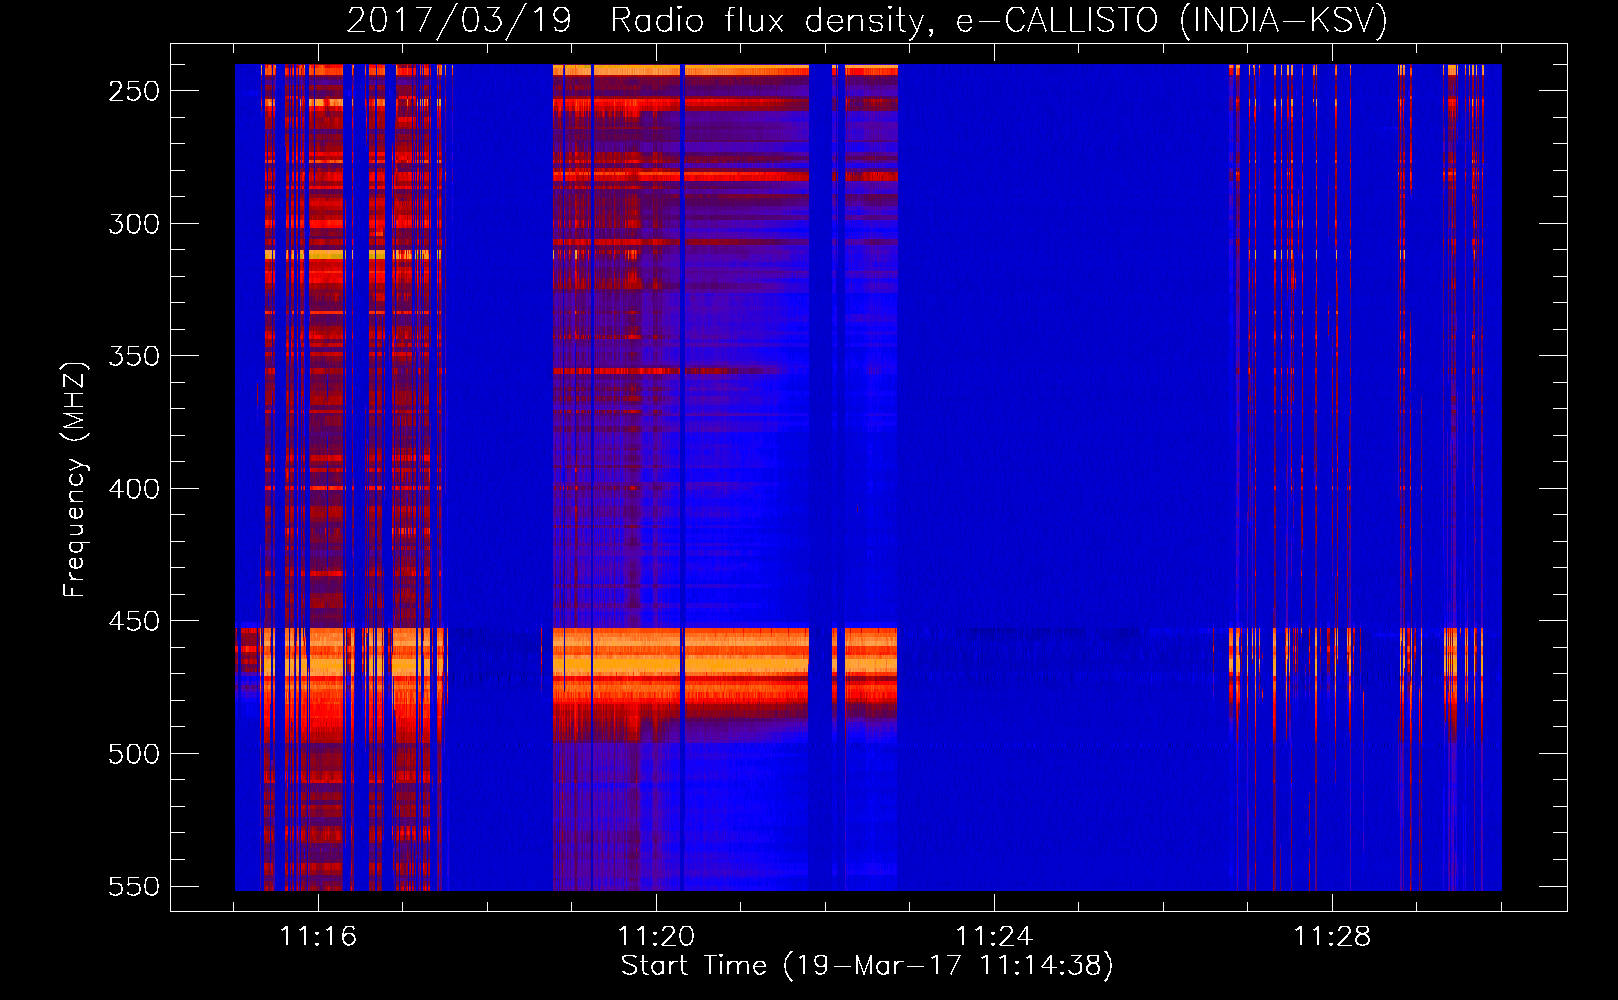Click the plot title '2017/03/19 Radio flux density'

click(867, 20)
